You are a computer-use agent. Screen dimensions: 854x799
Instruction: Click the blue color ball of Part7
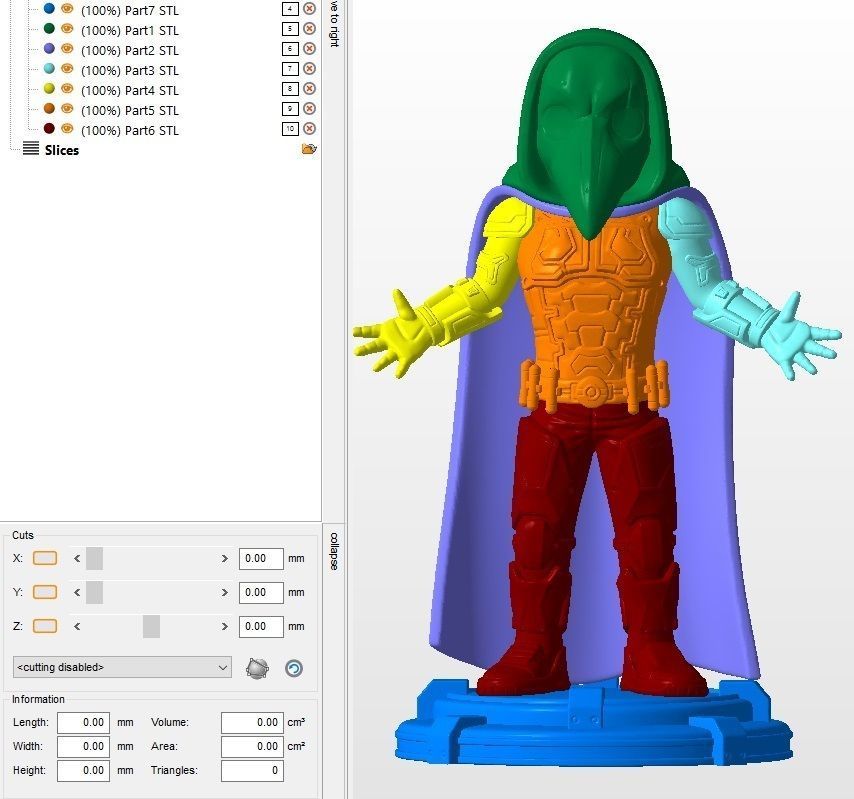[x=49, y=8]
